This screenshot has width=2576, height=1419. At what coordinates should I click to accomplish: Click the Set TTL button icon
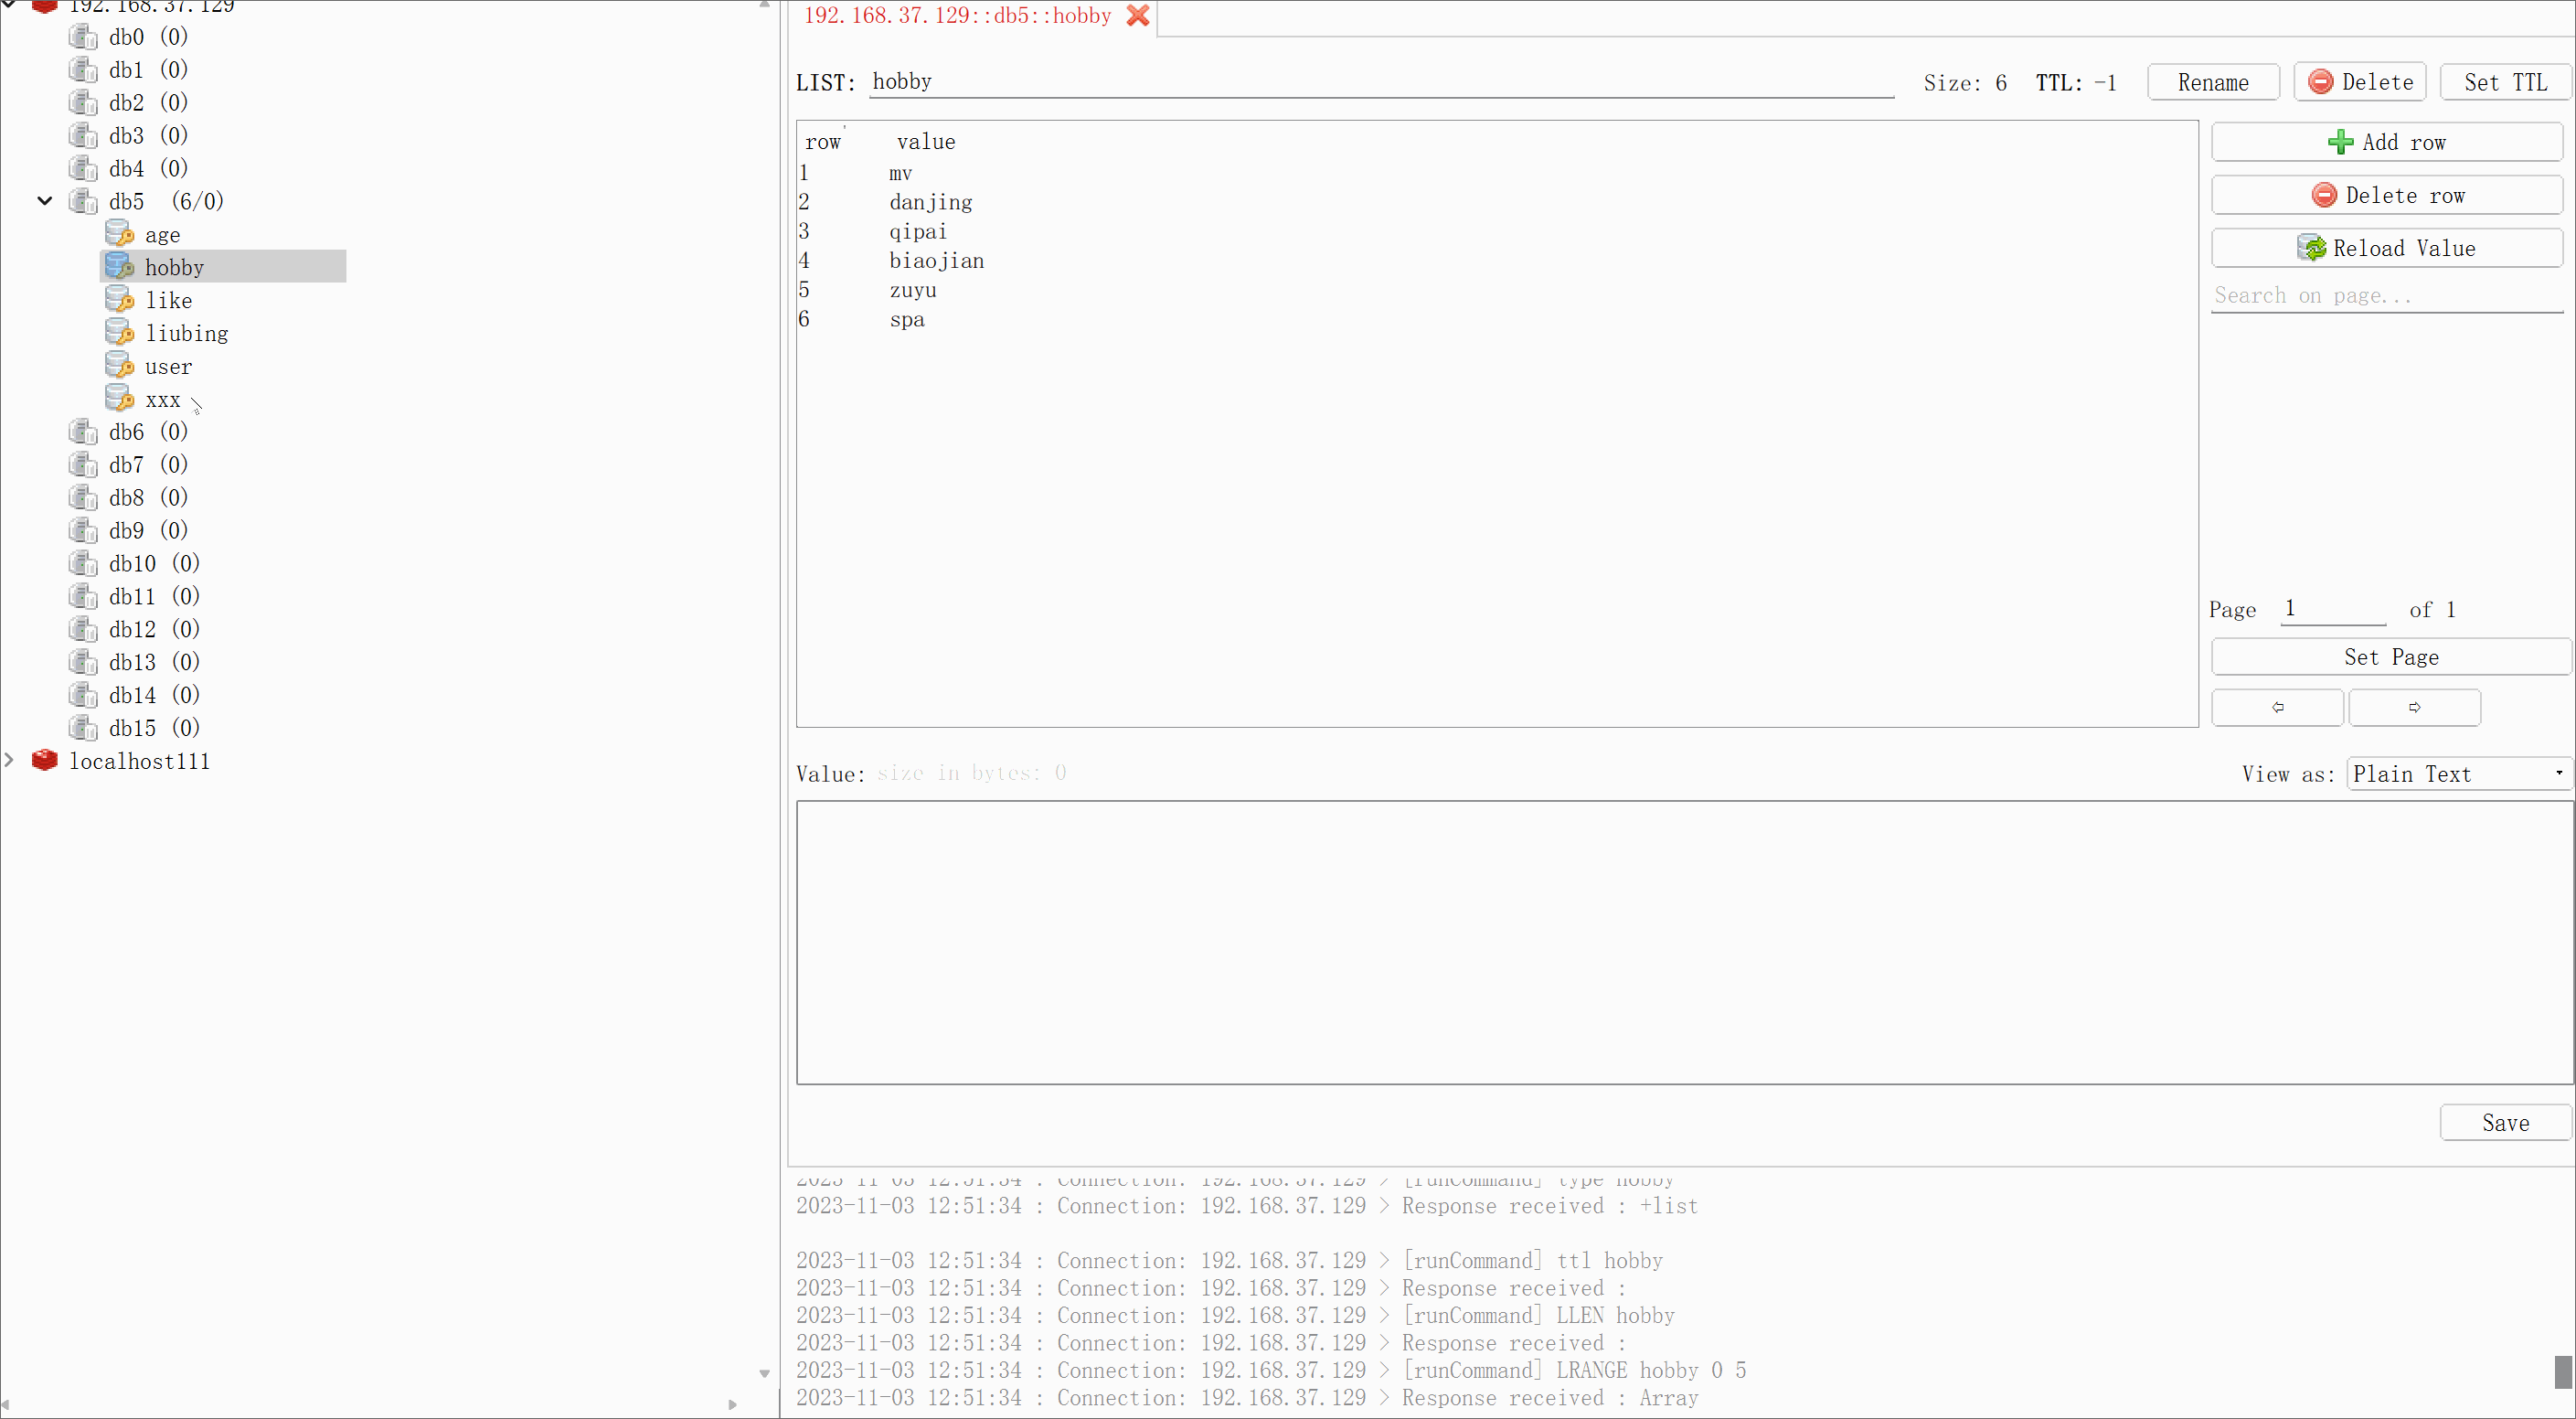[2503, 82]
